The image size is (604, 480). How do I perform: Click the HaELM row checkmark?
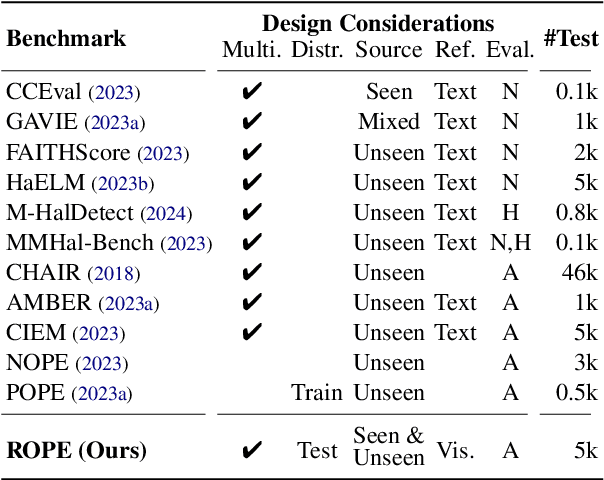[252, 183]
